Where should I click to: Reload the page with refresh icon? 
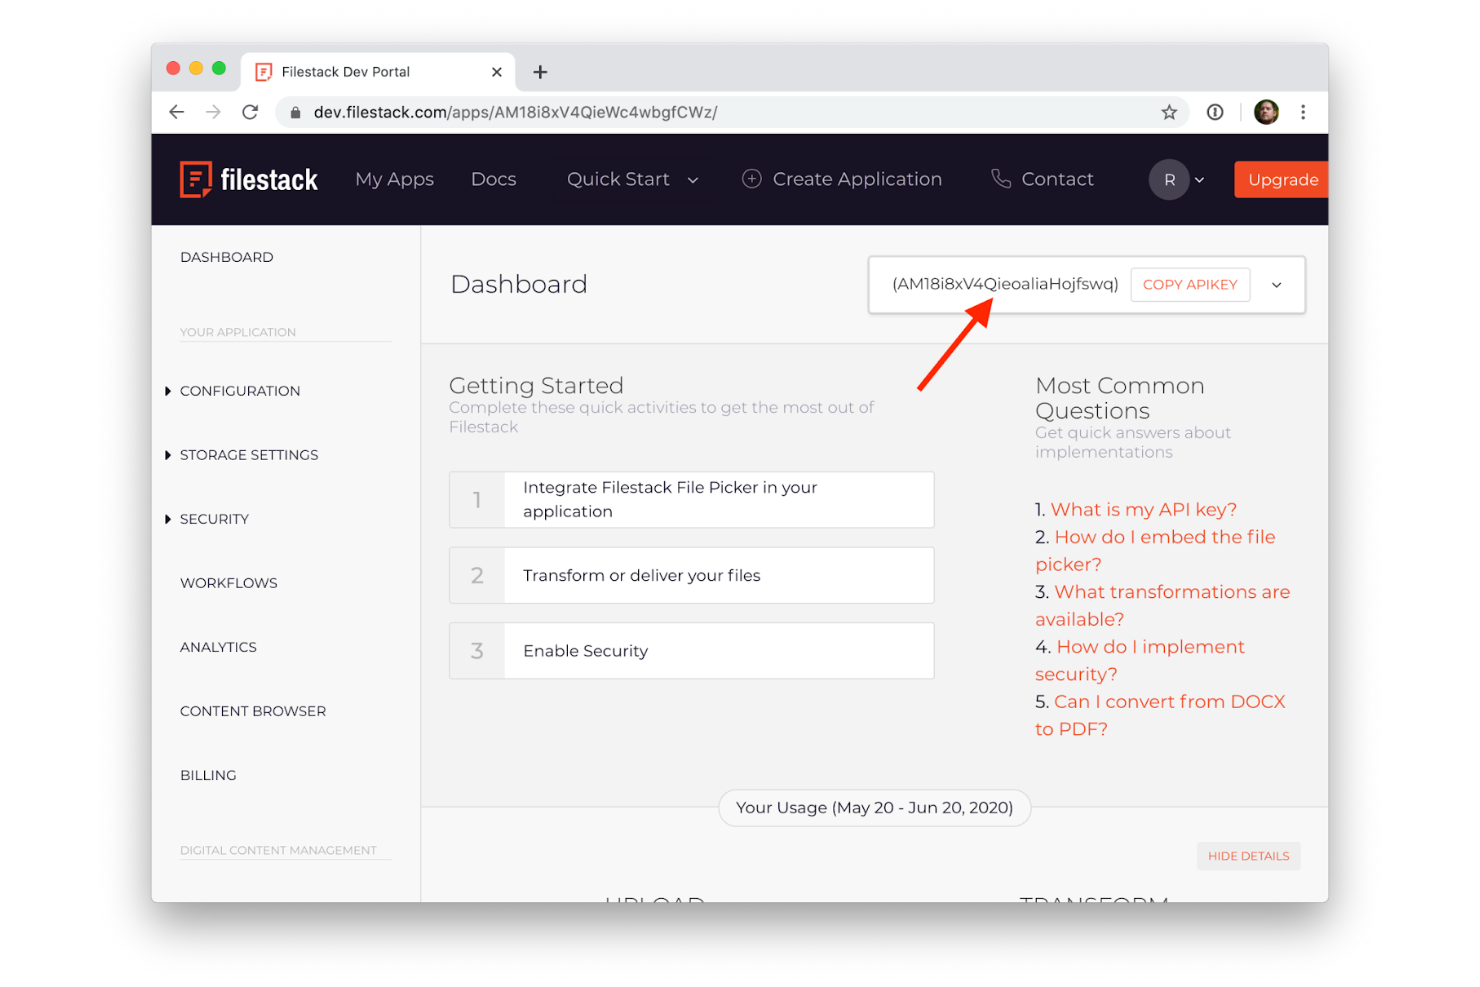250,112
